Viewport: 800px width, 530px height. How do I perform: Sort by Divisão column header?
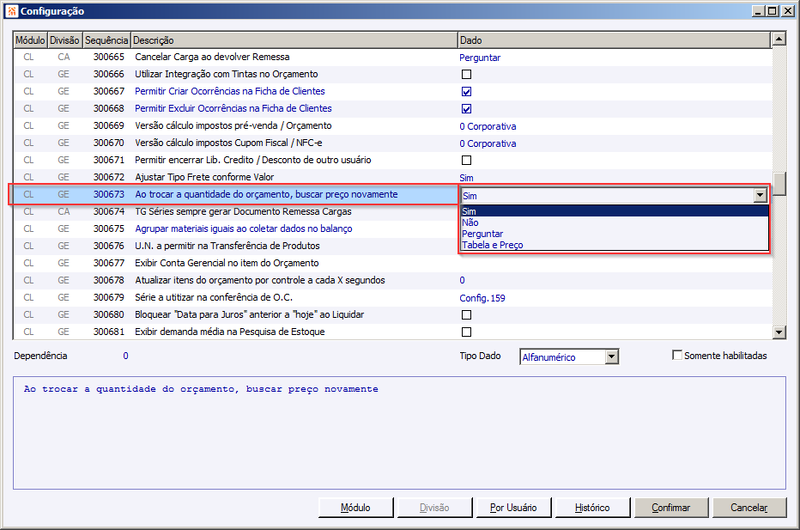click(x=65, y=40)
